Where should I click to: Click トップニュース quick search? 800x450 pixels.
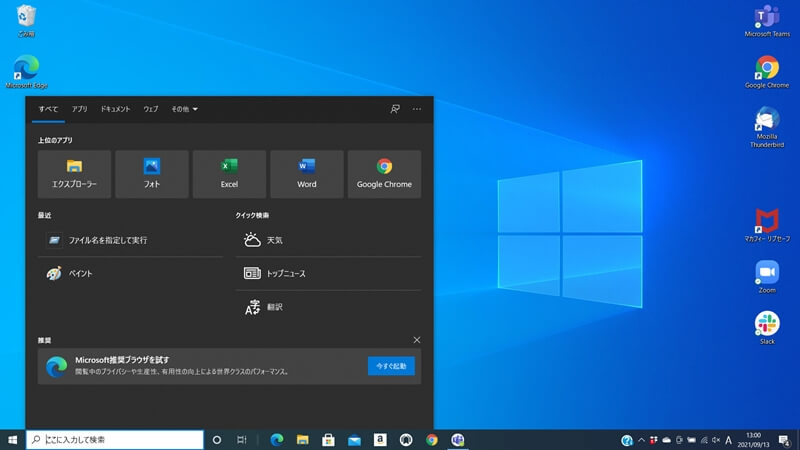coord(329,273)
